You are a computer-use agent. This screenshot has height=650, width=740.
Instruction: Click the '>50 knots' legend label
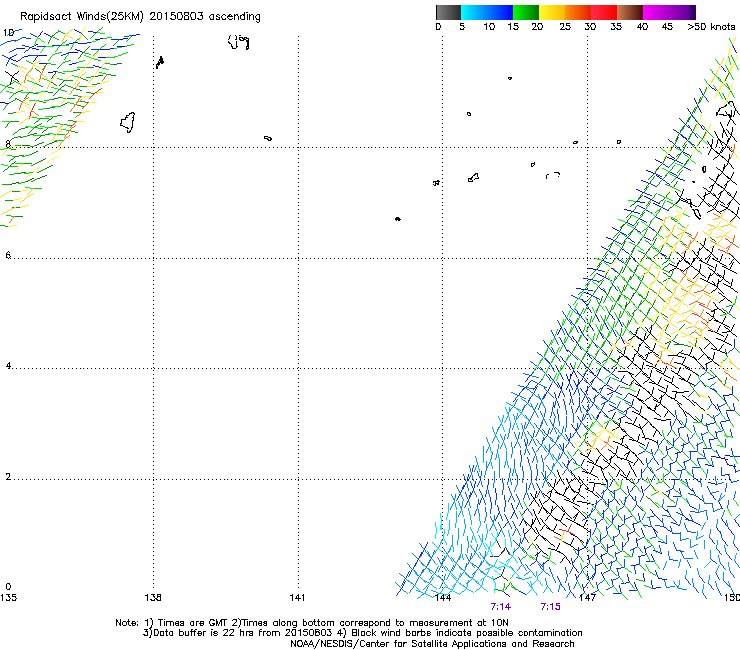click(x=711, y=27)
